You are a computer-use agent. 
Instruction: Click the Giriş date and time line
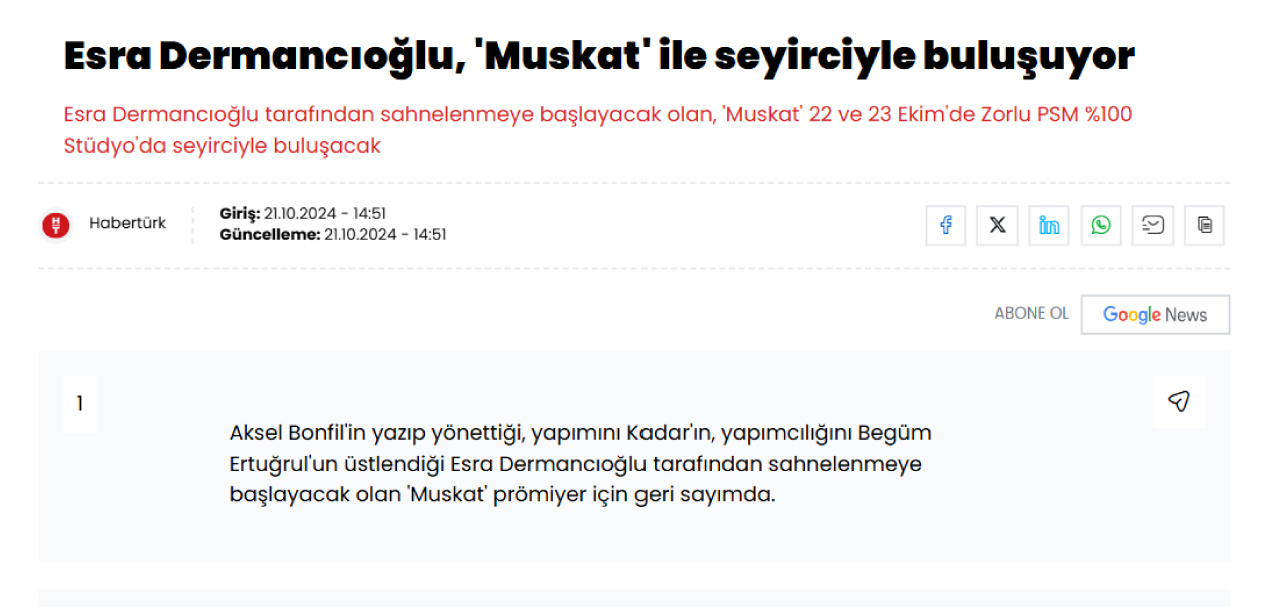coord(303,213)
